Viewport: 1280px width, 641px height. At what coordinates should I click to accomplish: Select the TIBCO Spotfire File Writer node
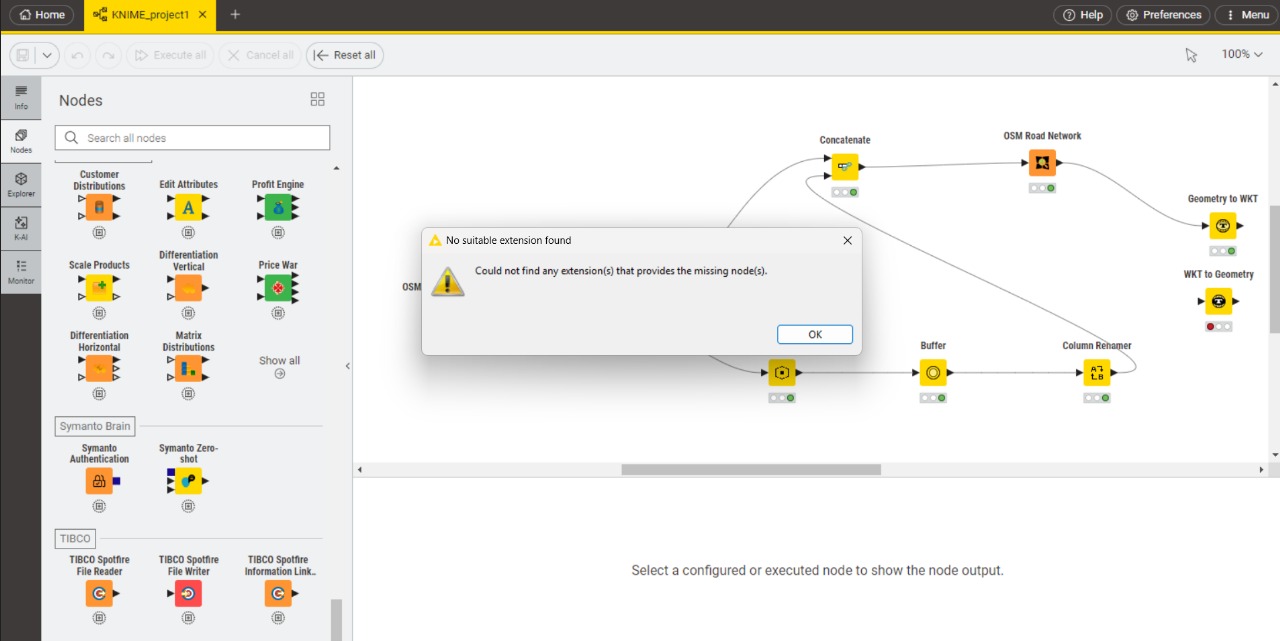(188, 594)
